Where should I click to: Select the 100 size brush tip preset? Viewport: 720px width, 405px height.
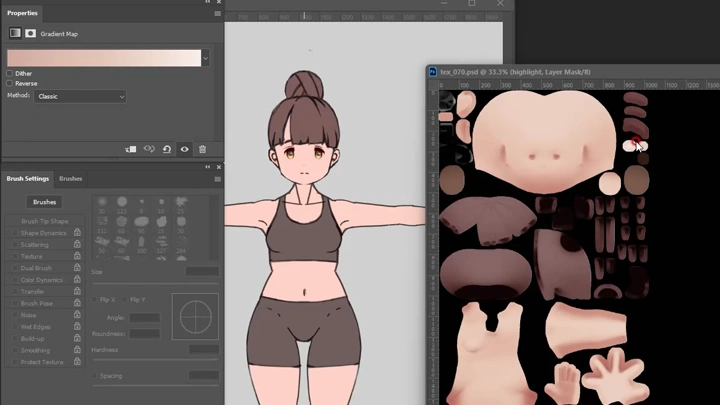[141, 245]
